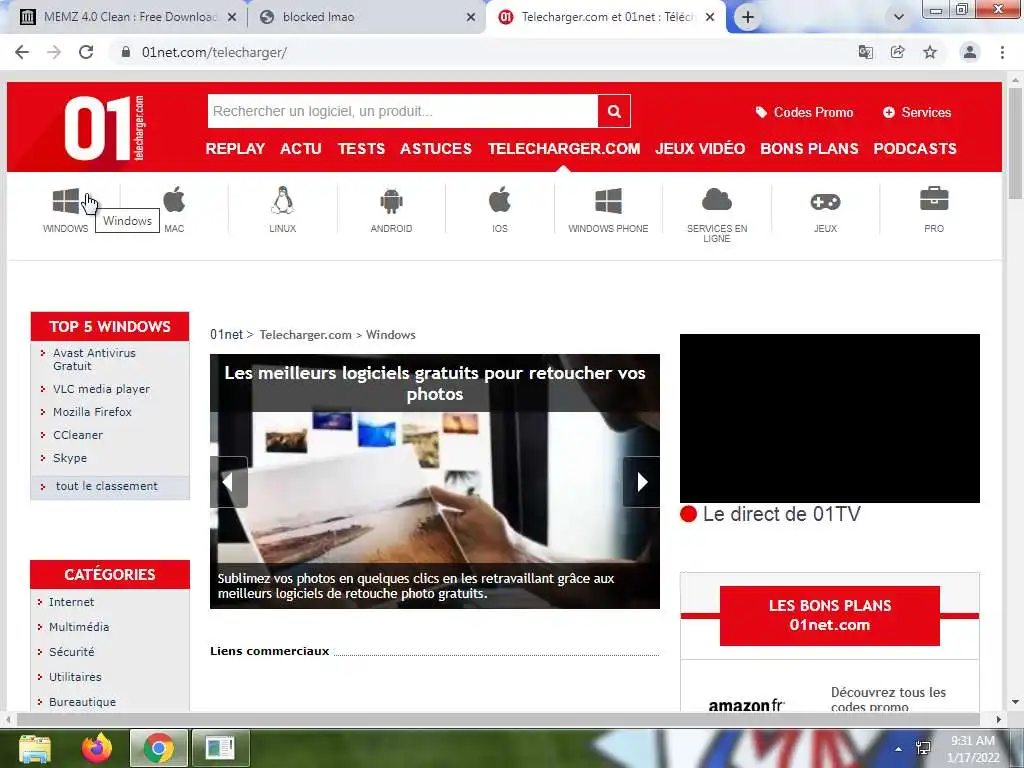
Task: Reload the page with refresh icon
Action: point(86,52)
